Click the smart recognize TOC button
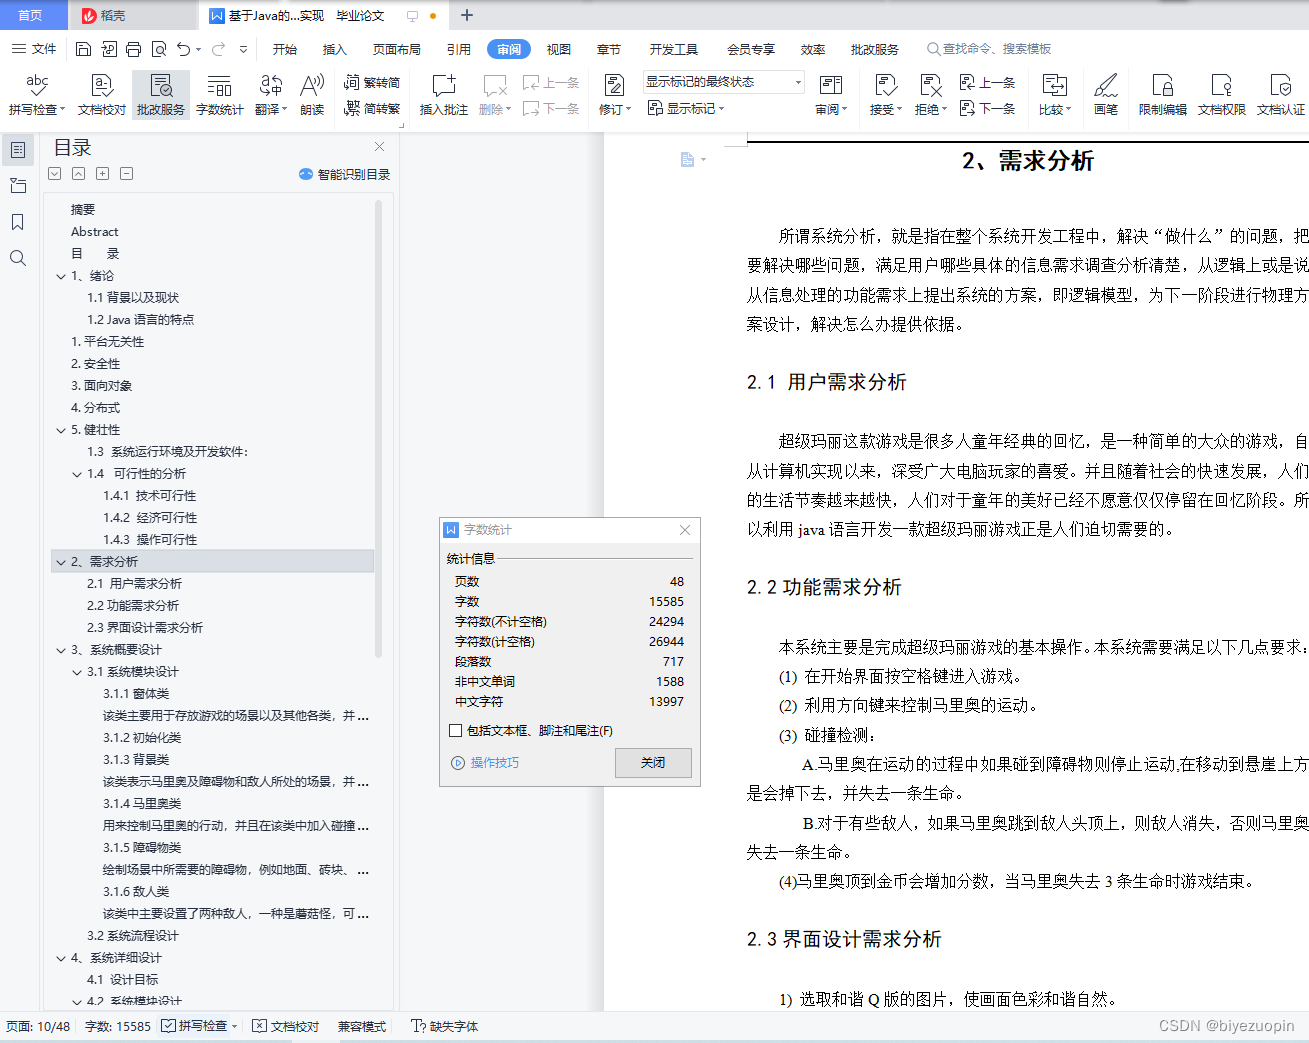1309x1043 pixels. click(344, 174)
